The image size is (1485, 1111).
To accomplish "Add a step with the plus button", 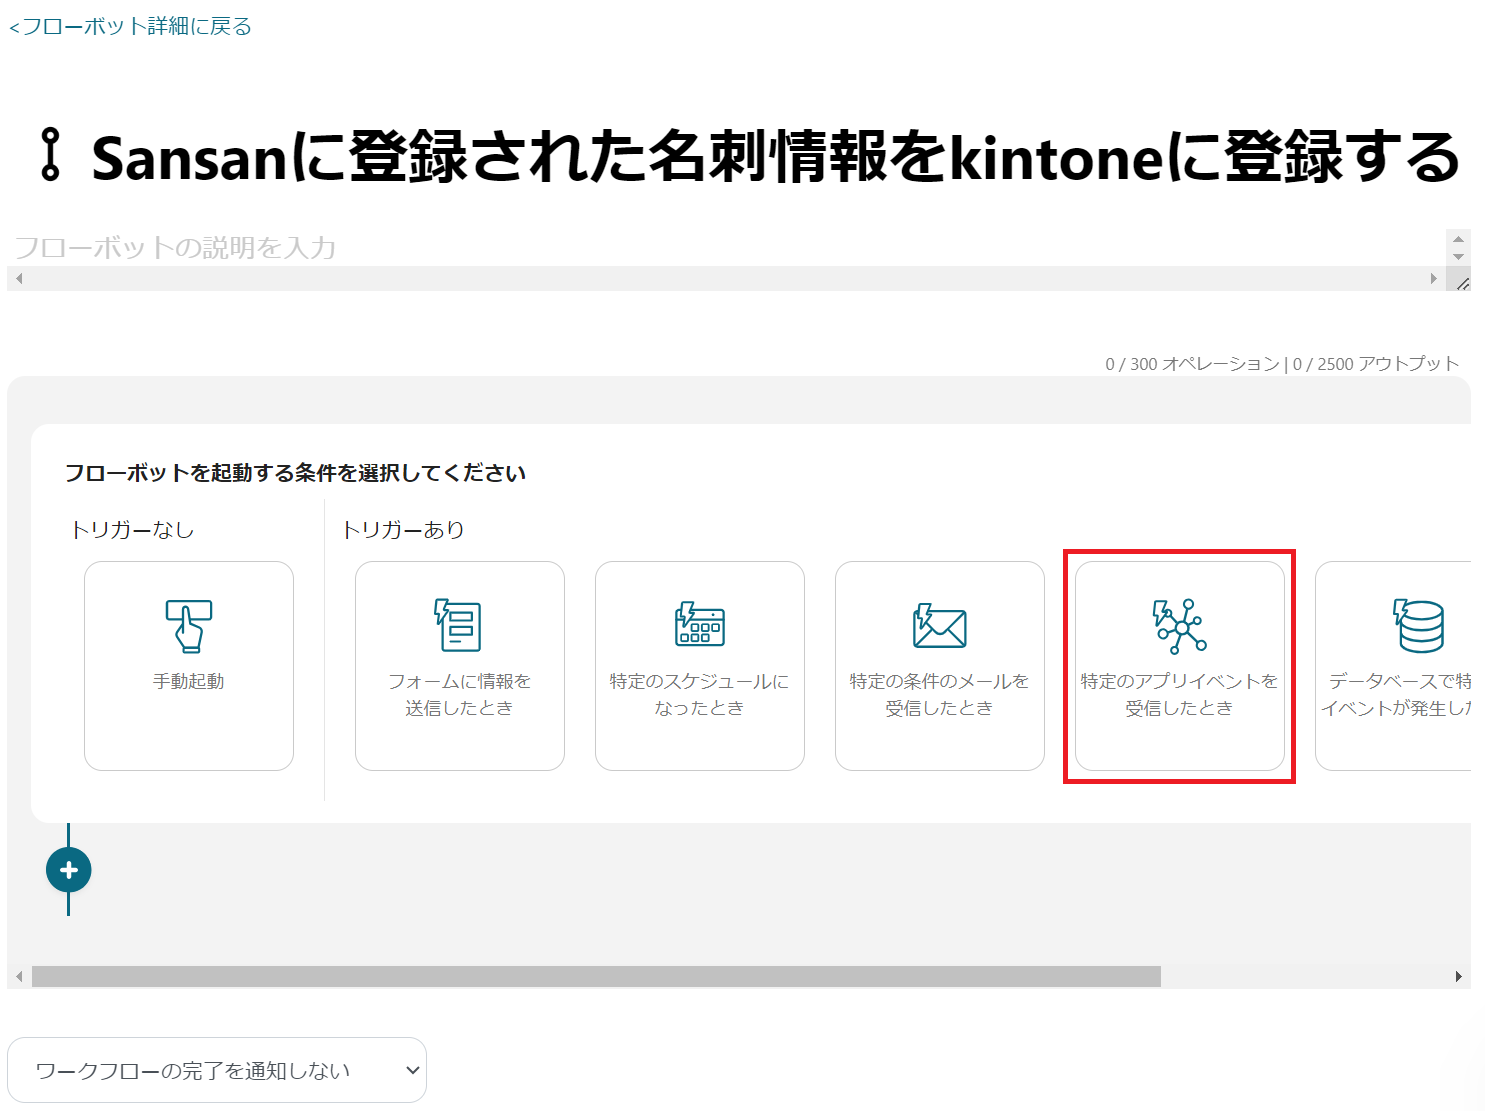I will (x=69, y=870).
